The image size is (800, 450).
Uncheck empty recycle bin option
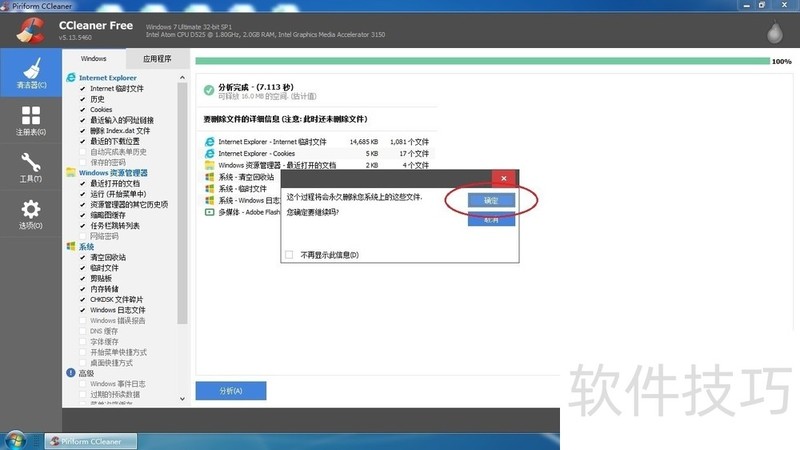pyautogui.click(x=83, y=257)
